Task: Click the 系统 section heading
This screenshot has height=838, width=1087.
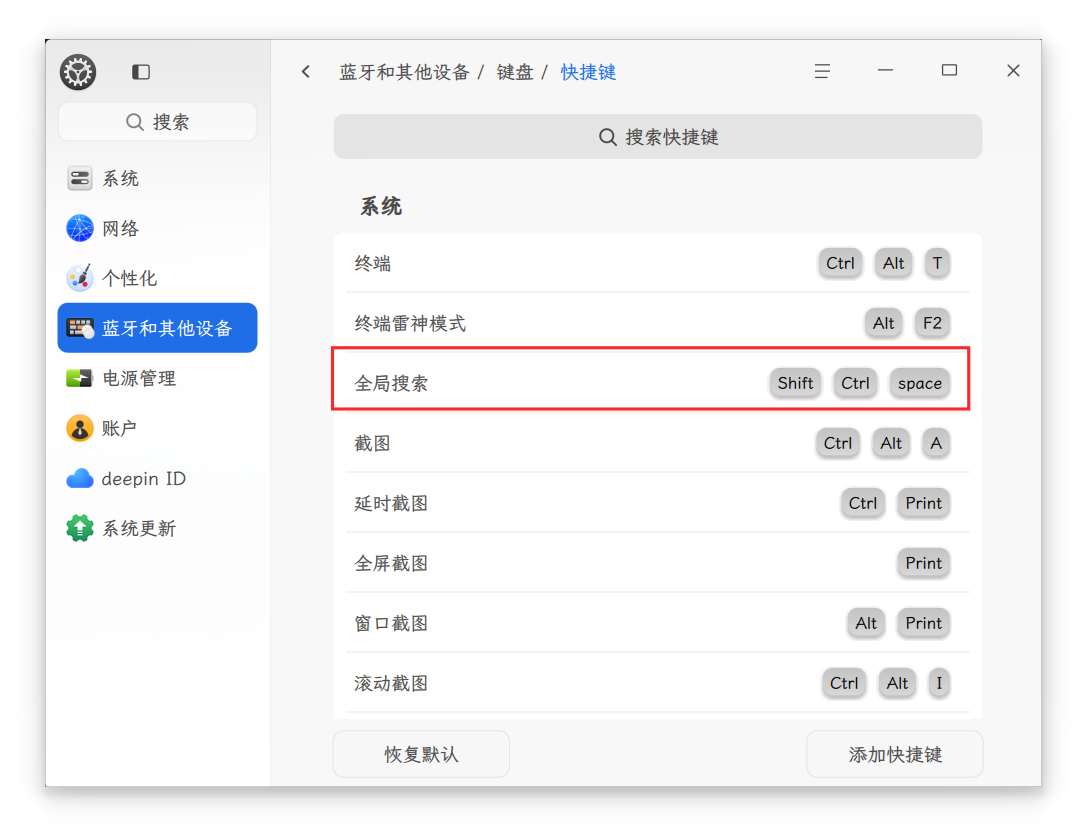Action: pyautogui.click(x=381, y=207)
